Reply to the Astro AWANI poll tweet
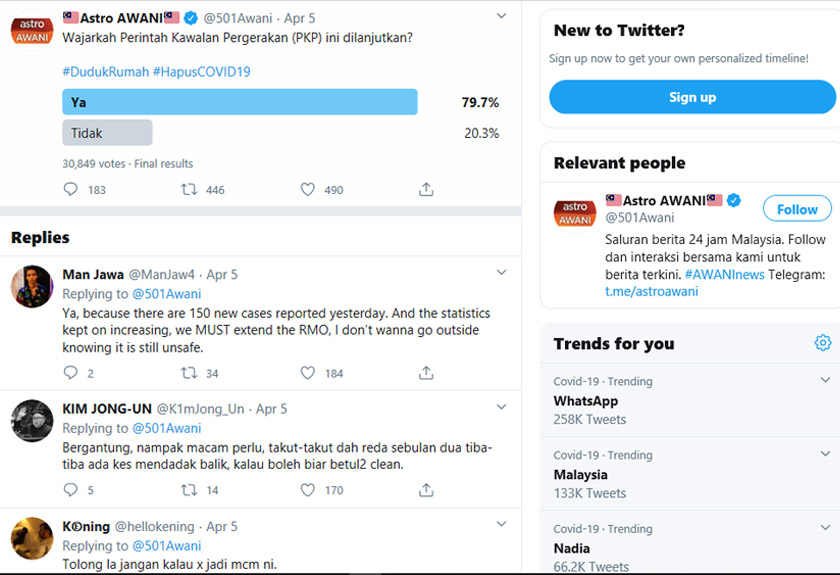This screenshot has height=575, width=840. 71,190
